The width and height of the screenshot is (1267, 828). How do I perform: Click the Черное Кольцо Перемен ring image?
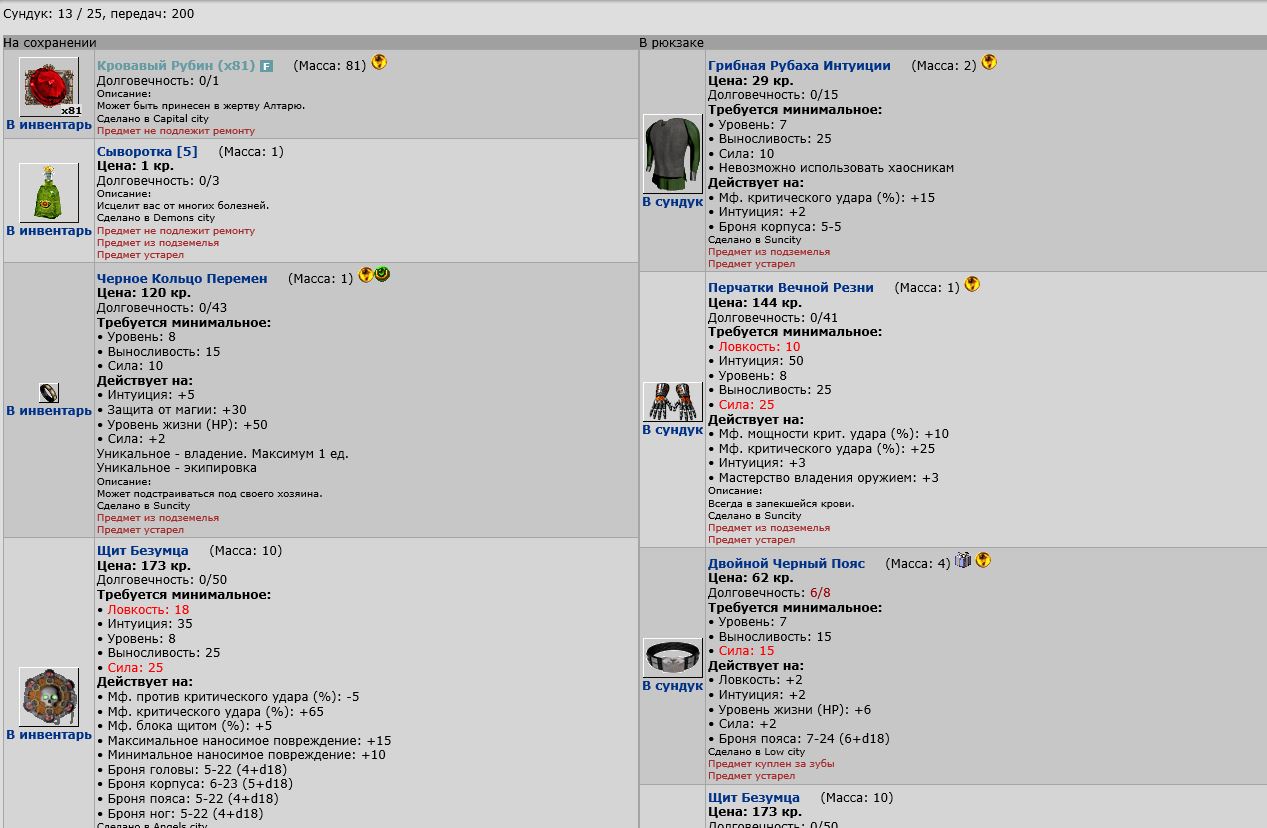[x=49, y=392]
